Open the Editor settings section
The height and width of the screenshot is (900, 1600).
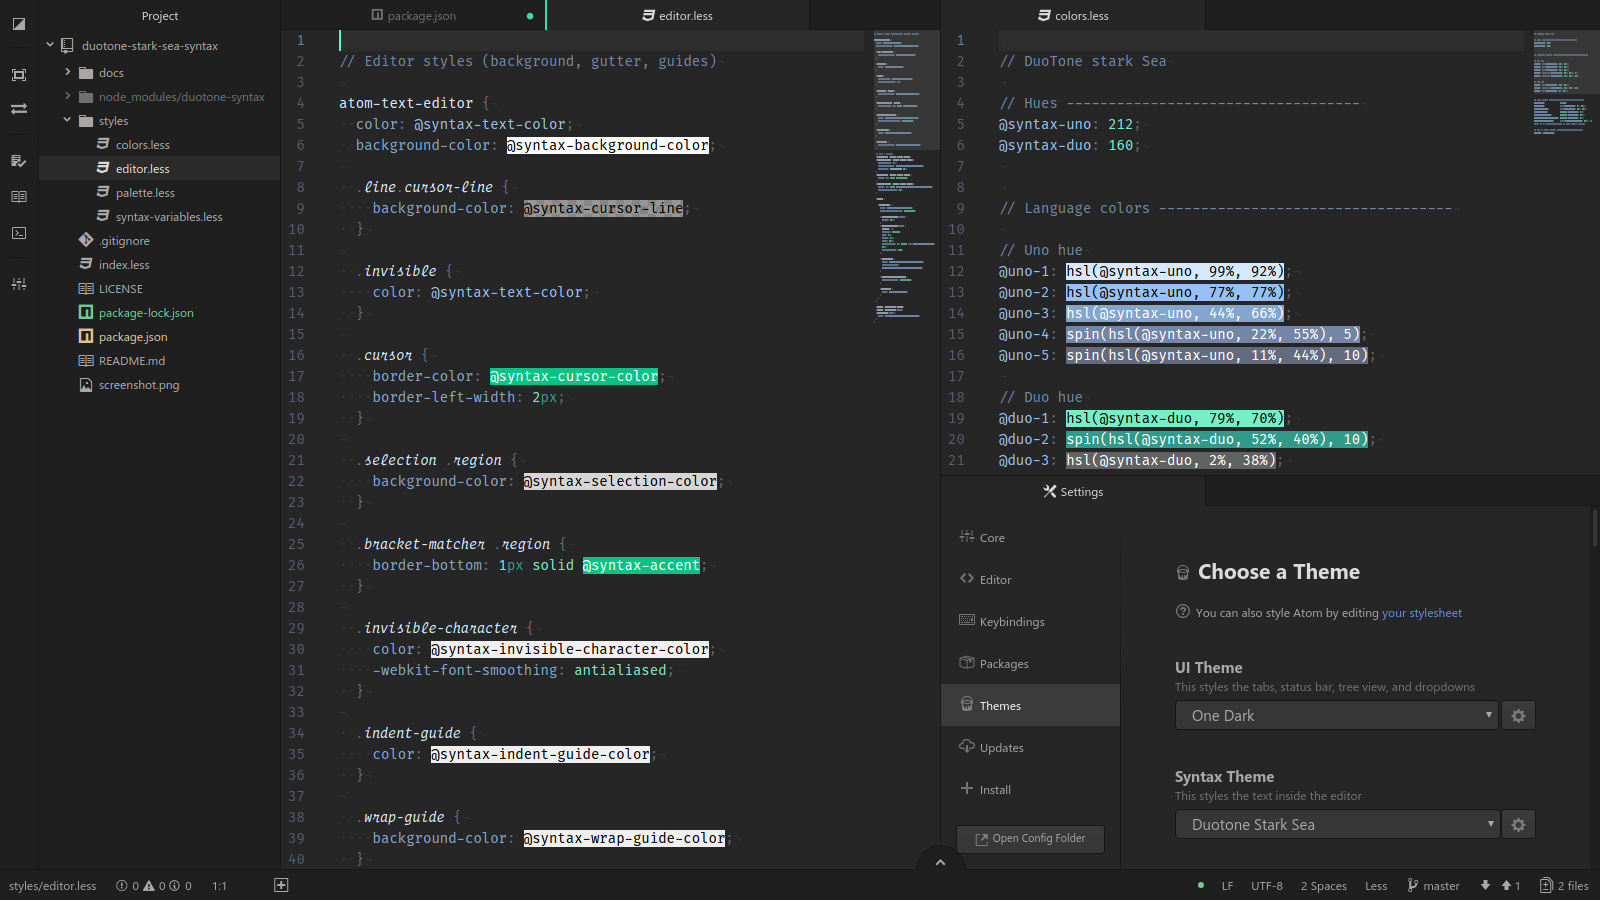1030,579
